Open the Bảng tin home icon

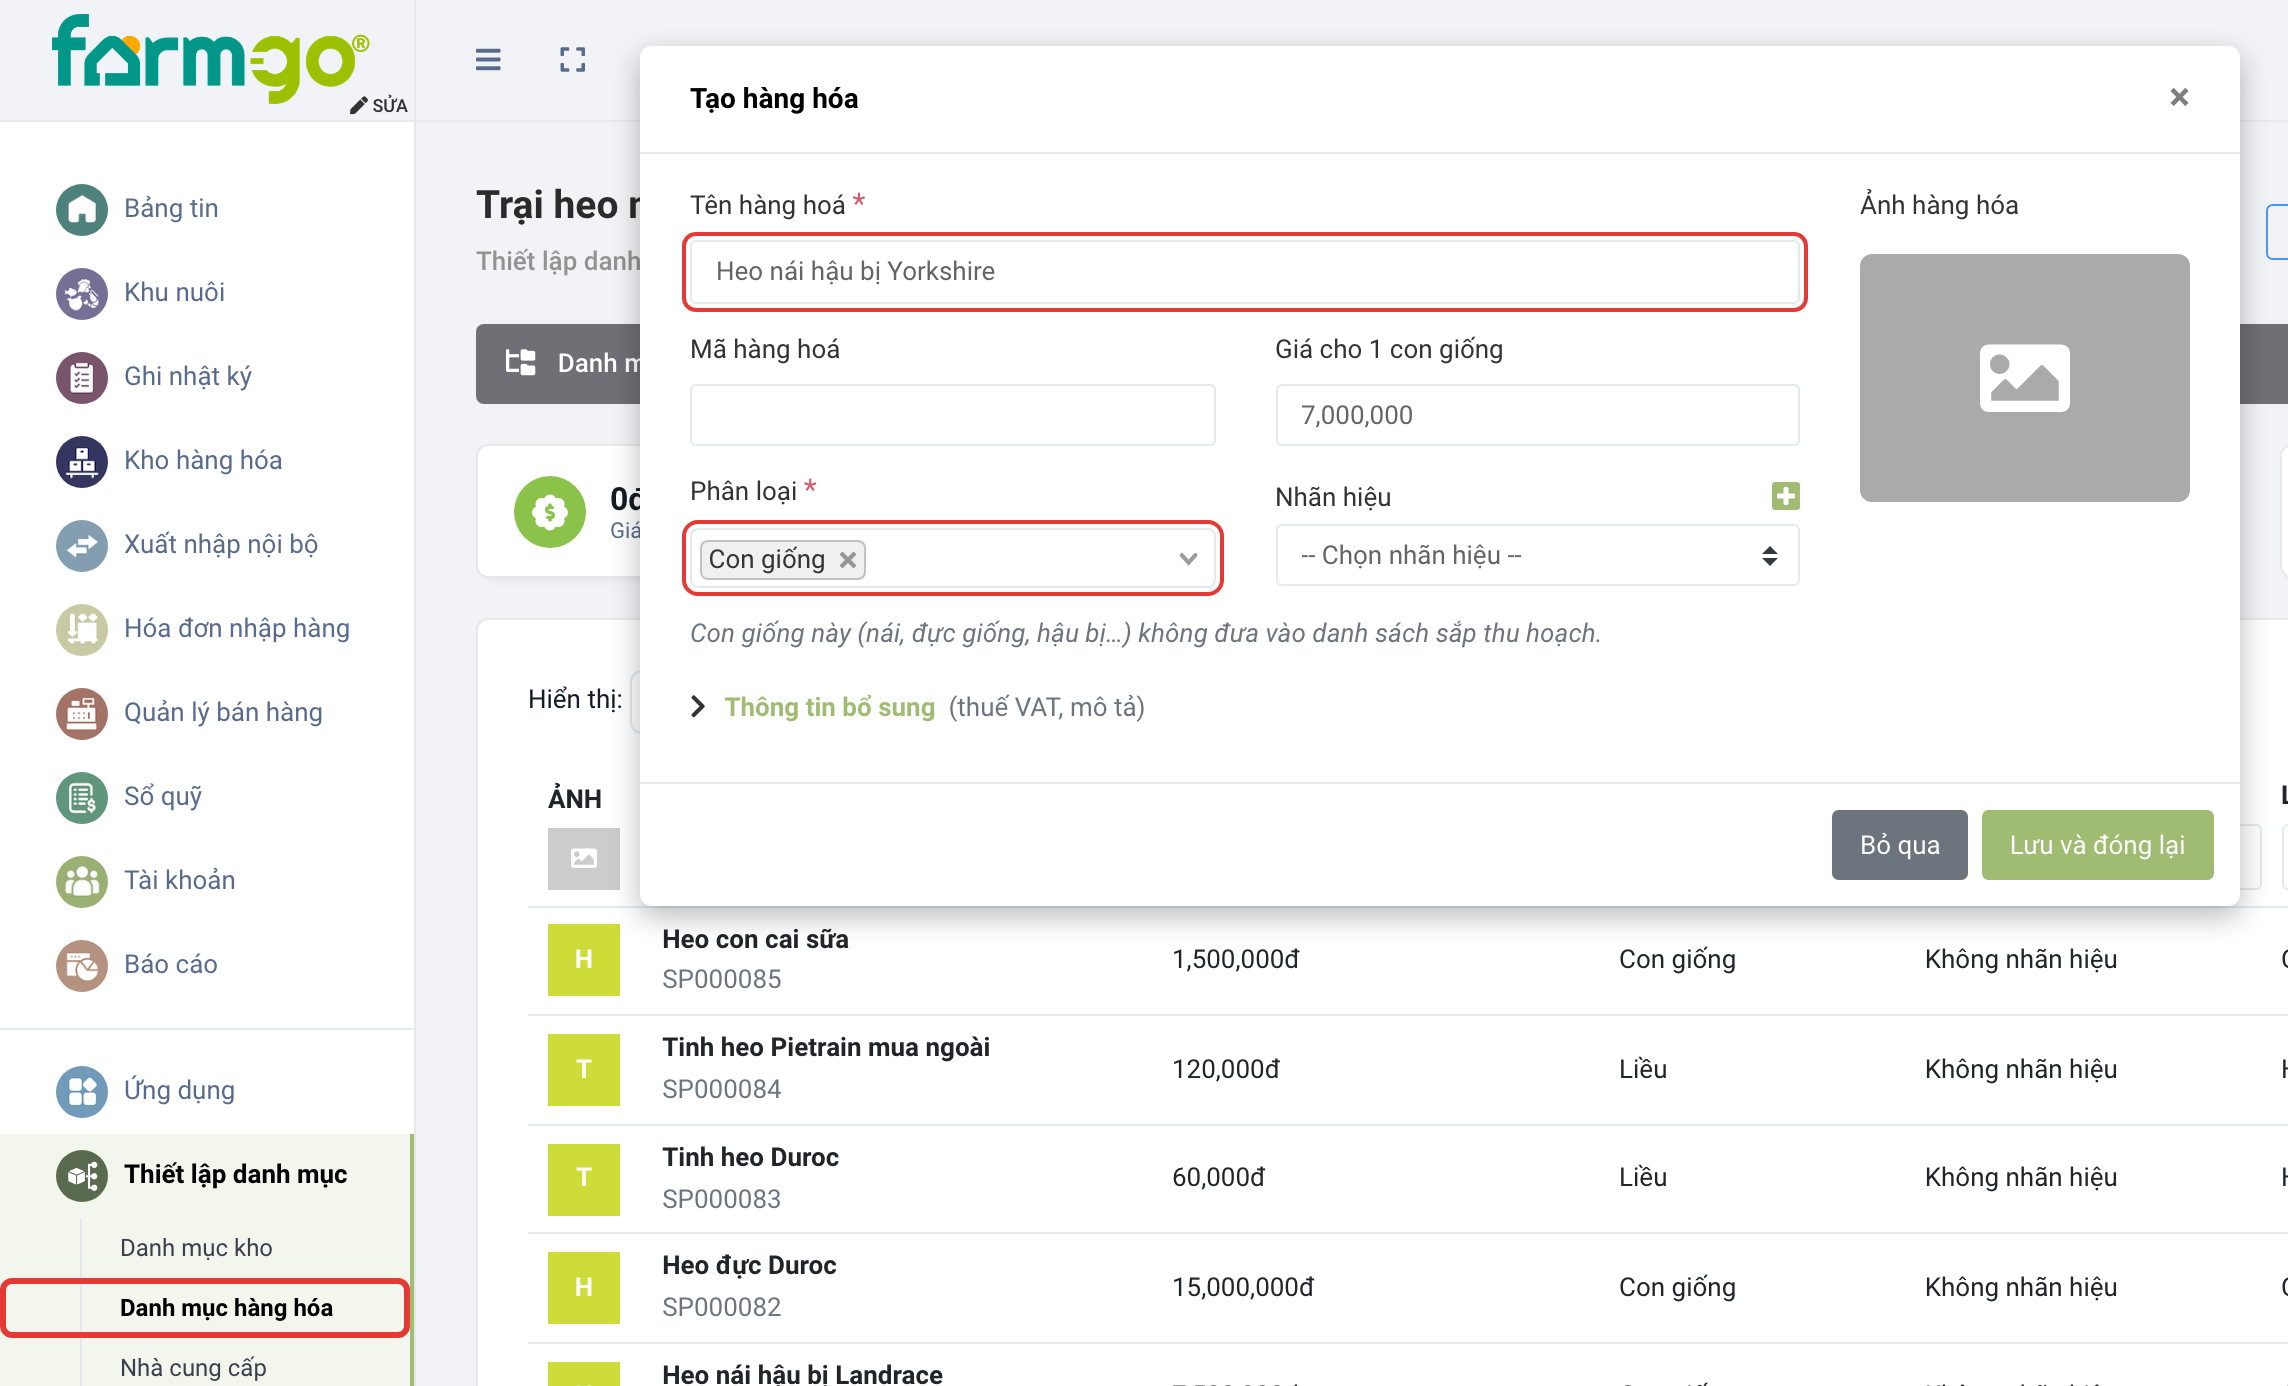pyautogui.click(x=82, y=209)
